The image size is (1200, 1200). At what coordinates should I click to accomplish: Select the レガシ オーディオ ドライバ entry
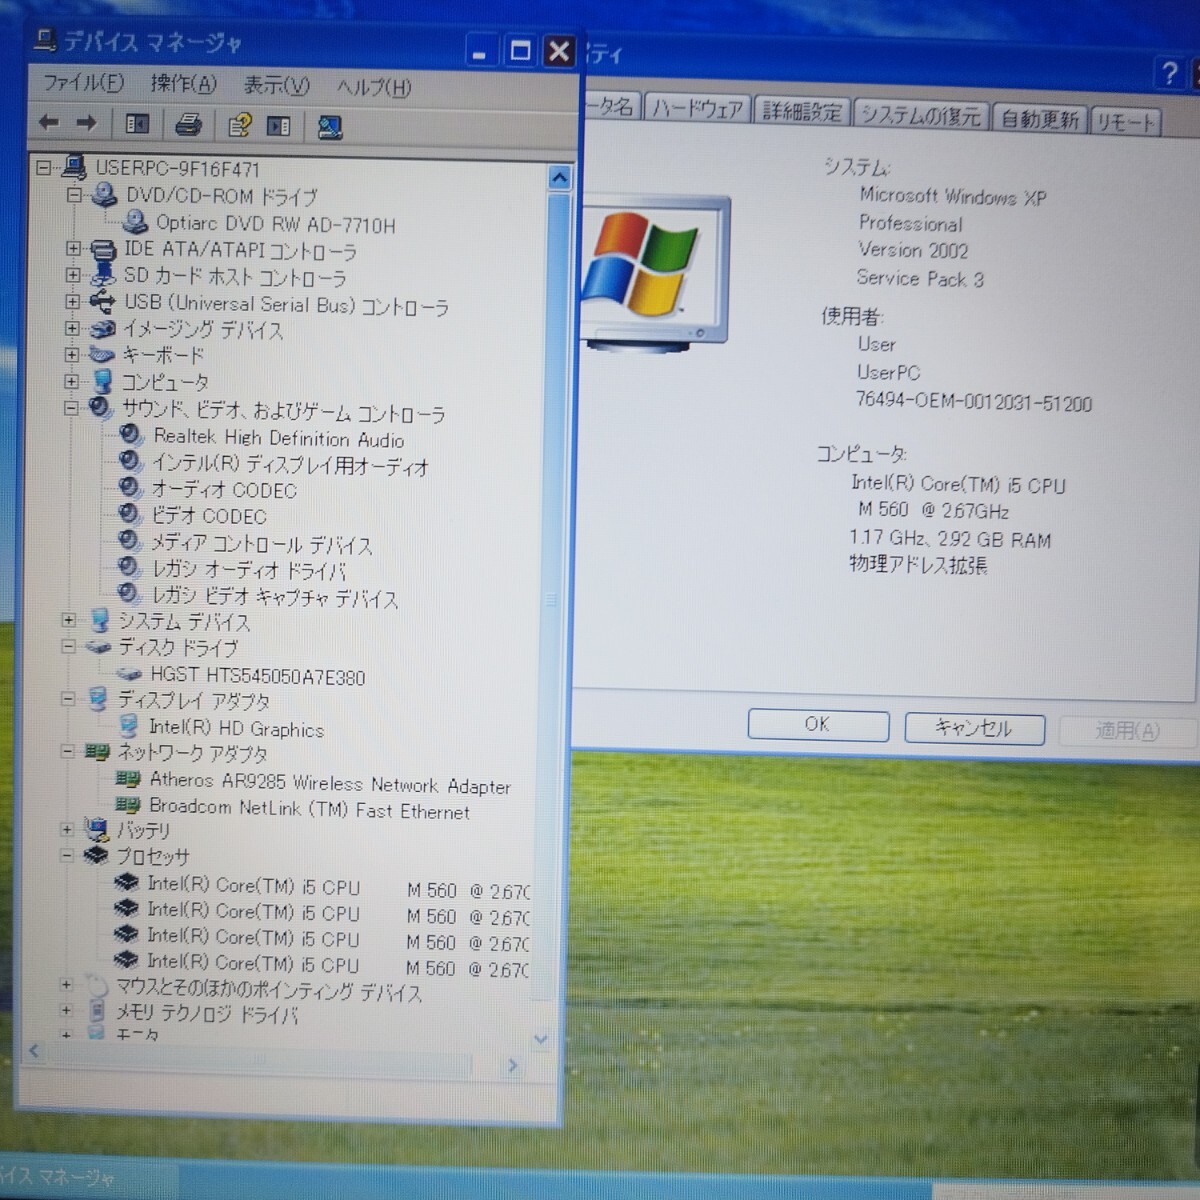(249, 571)
